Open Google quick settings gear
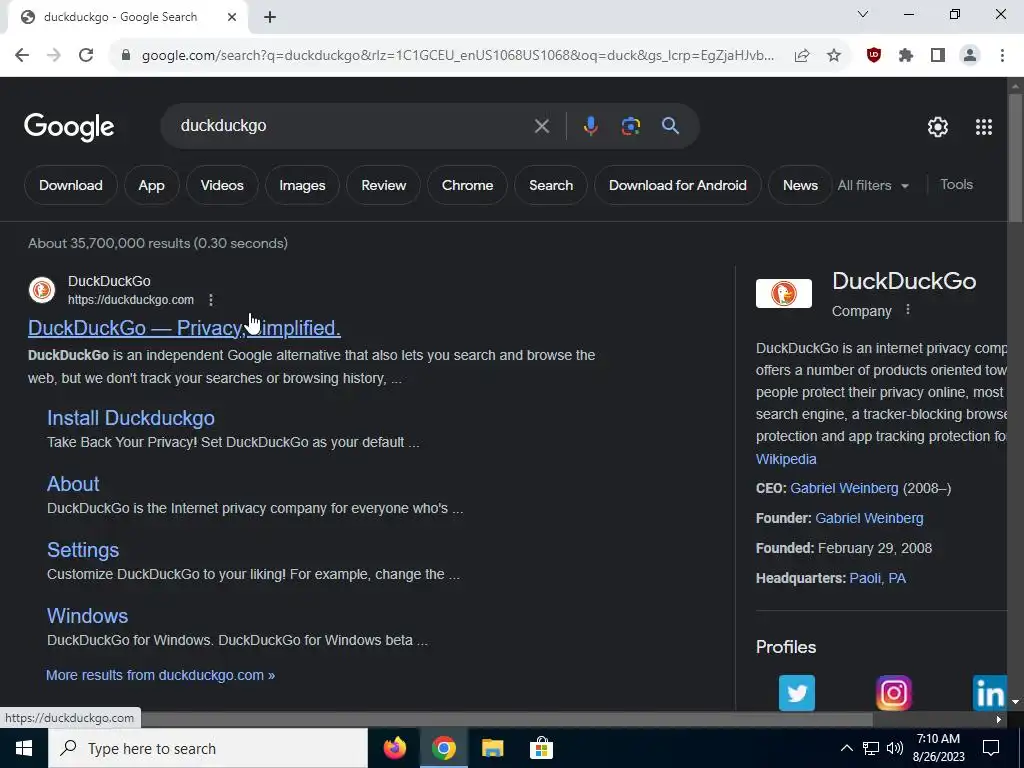The width and height of the screenshot is (1024, 768). click(938, 127)
